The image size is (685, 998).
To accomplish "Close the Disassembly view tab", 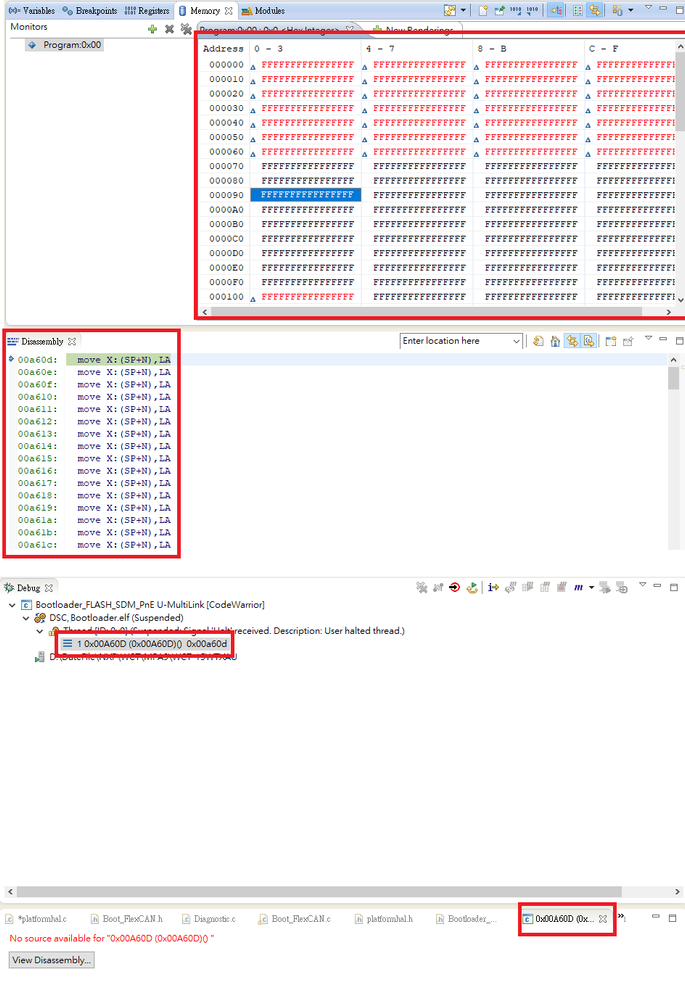I will pos(72,342).
